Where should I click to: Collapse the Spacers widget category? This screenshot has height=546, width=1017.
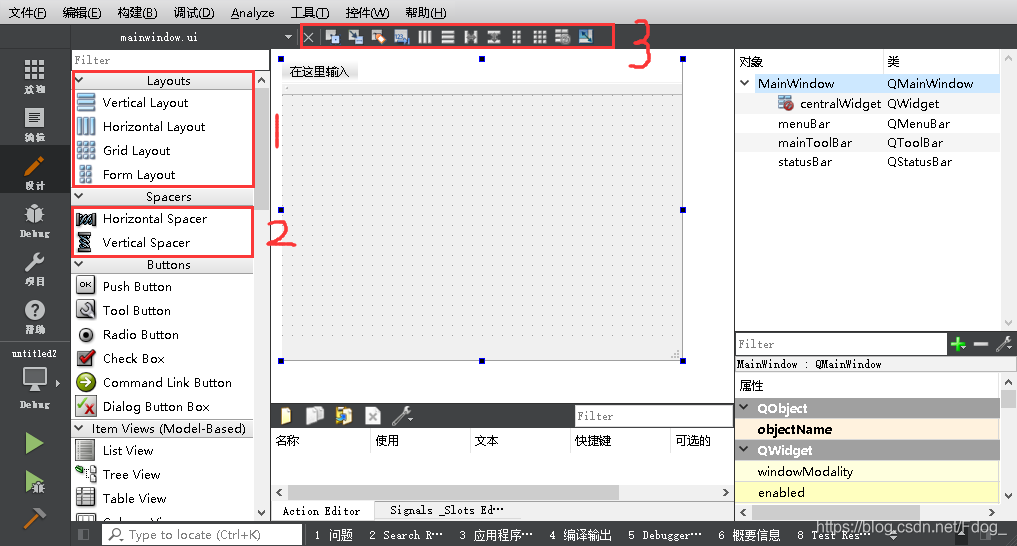79,196
